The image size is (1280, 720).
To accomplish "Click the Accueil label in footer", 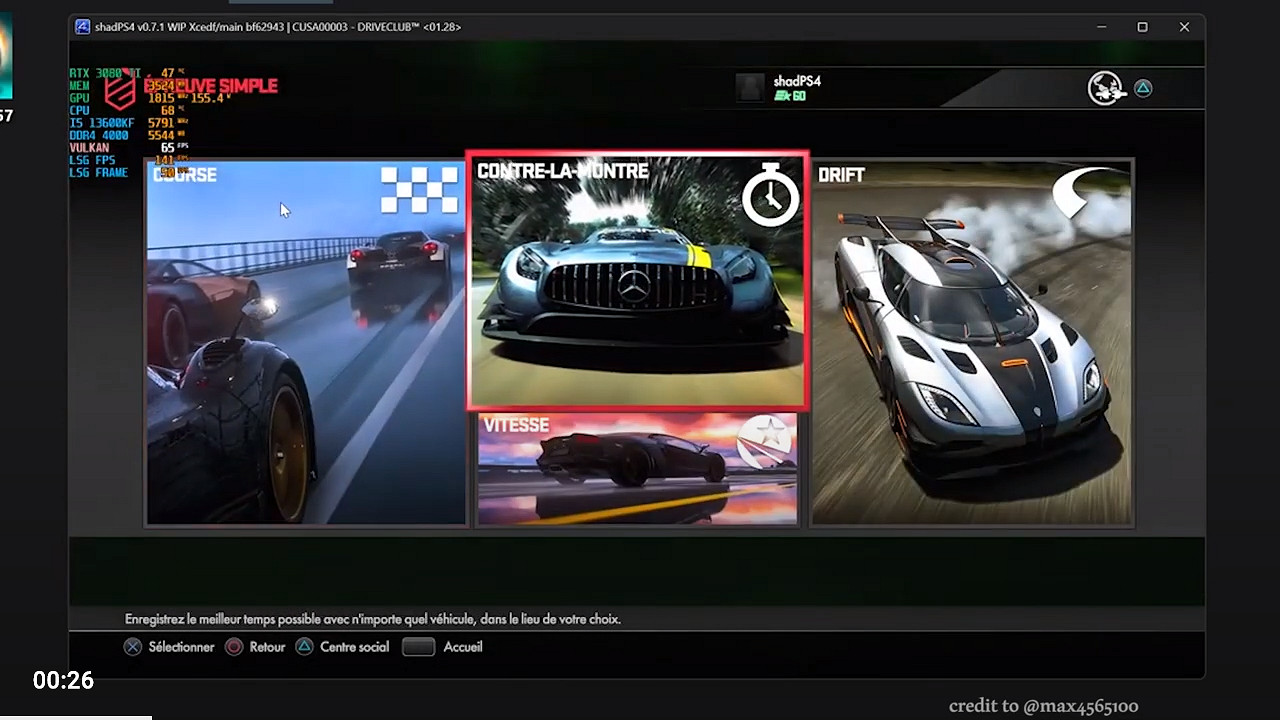I will (x=463, y=647).
